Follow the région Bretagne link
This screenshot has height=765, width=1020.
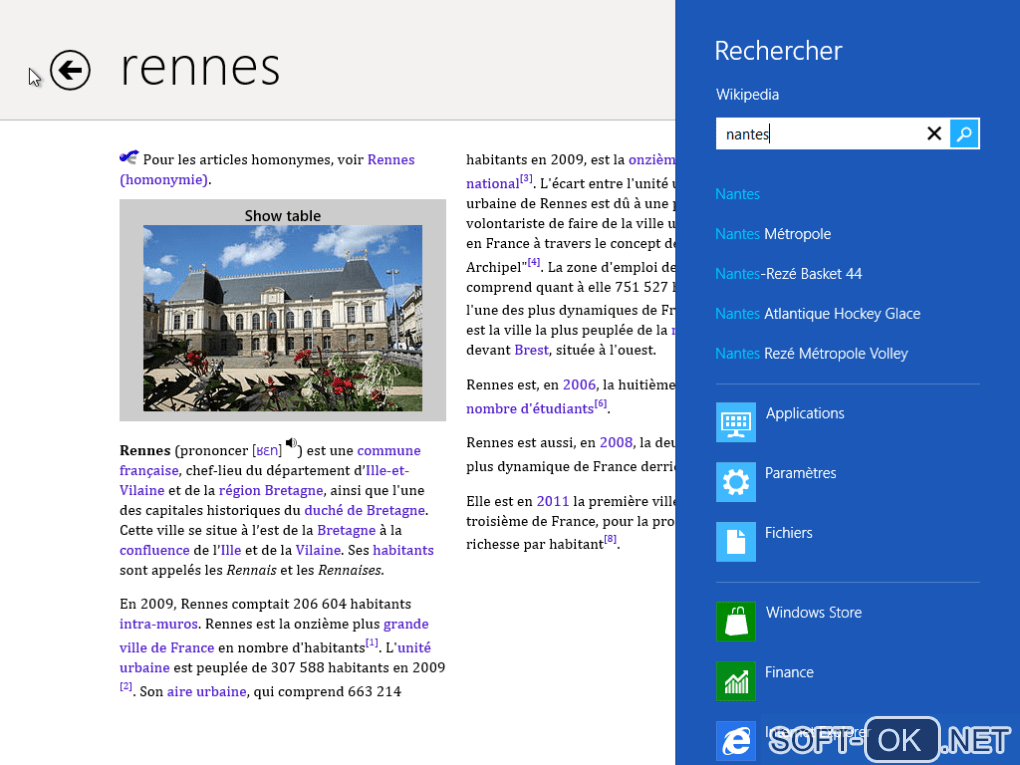point(271,490)
